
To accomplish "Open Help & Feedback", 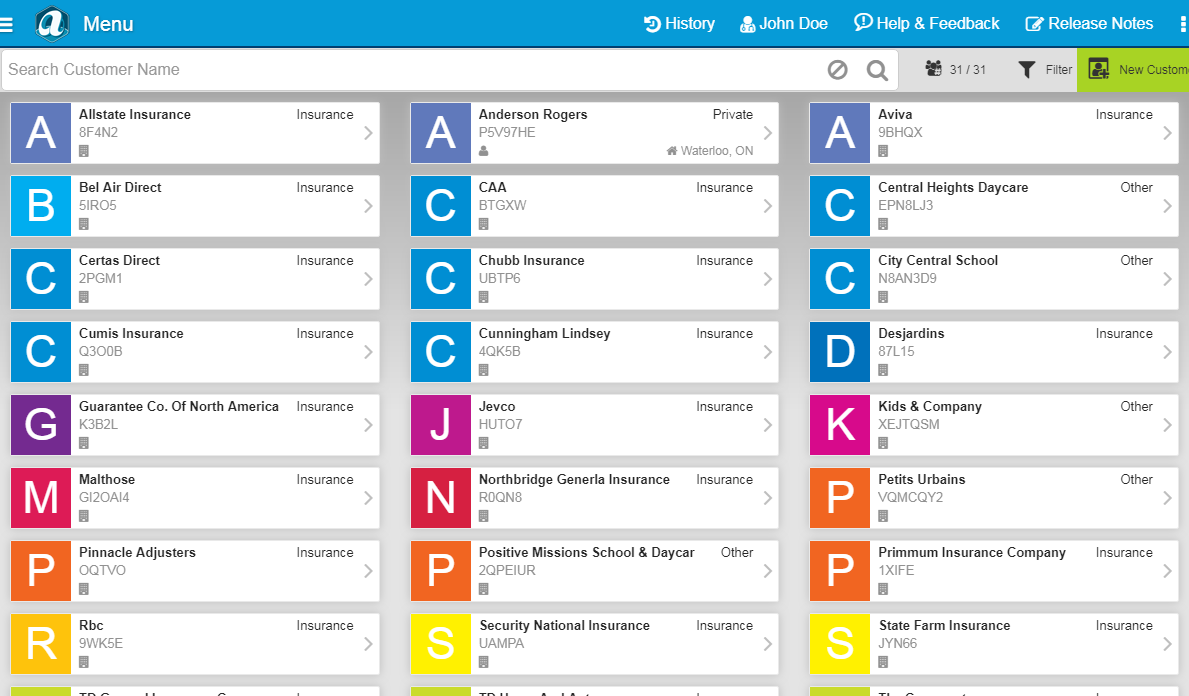I will click(927, 24).
